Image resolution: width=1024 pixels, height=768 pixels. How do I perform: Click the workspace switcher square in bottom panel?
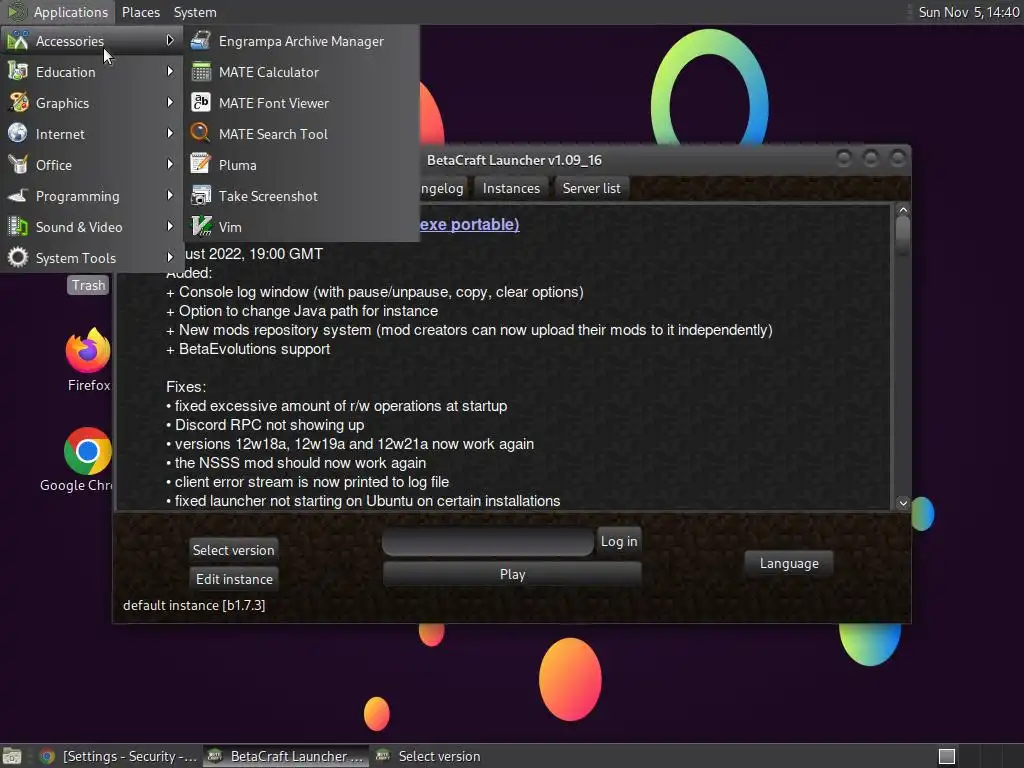tap(947, 756)
